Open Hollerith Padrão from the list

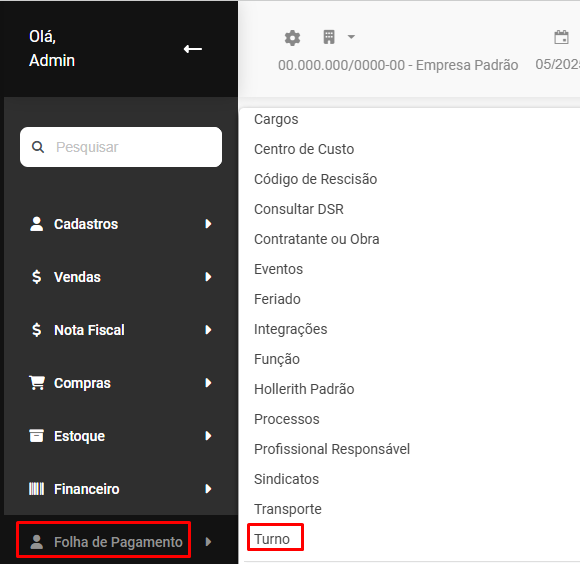tap(304, 389)
